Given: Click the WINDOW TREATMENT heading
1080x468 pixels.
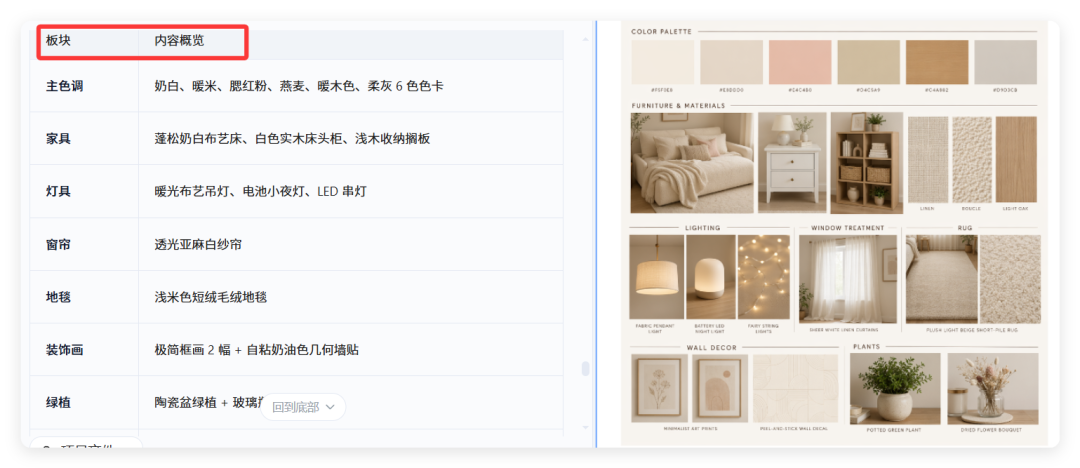Looking at the screenshot, I should 847,227.
